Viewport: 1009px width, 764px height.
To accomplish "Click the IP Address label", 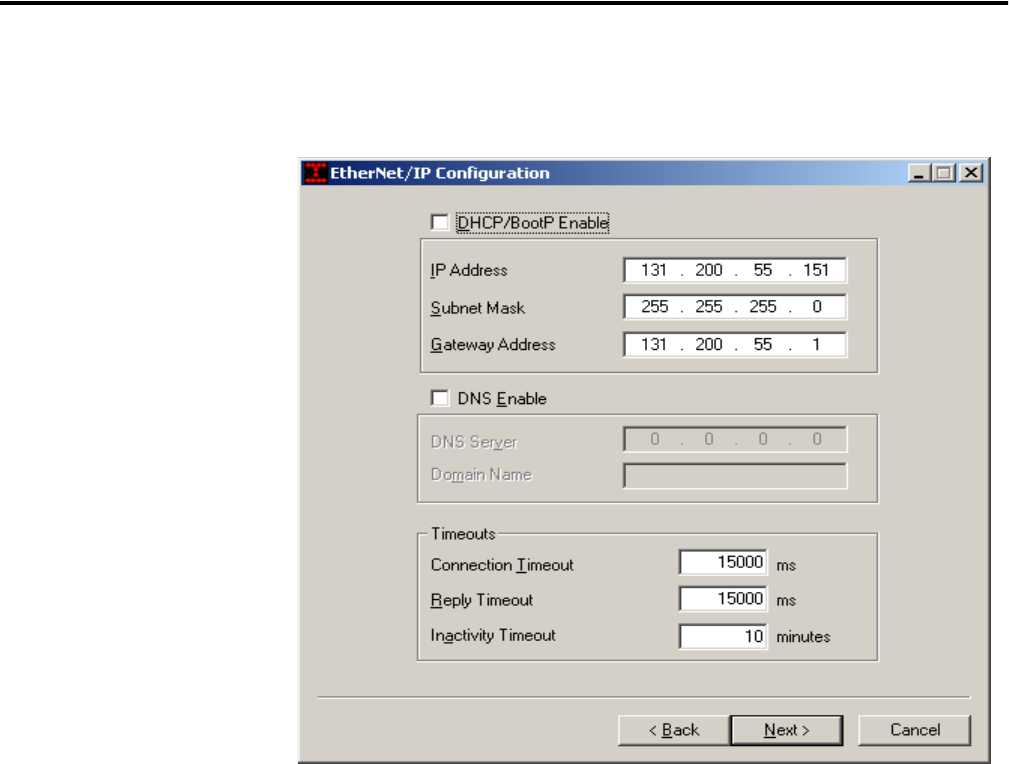I will [x=469, y=270].
